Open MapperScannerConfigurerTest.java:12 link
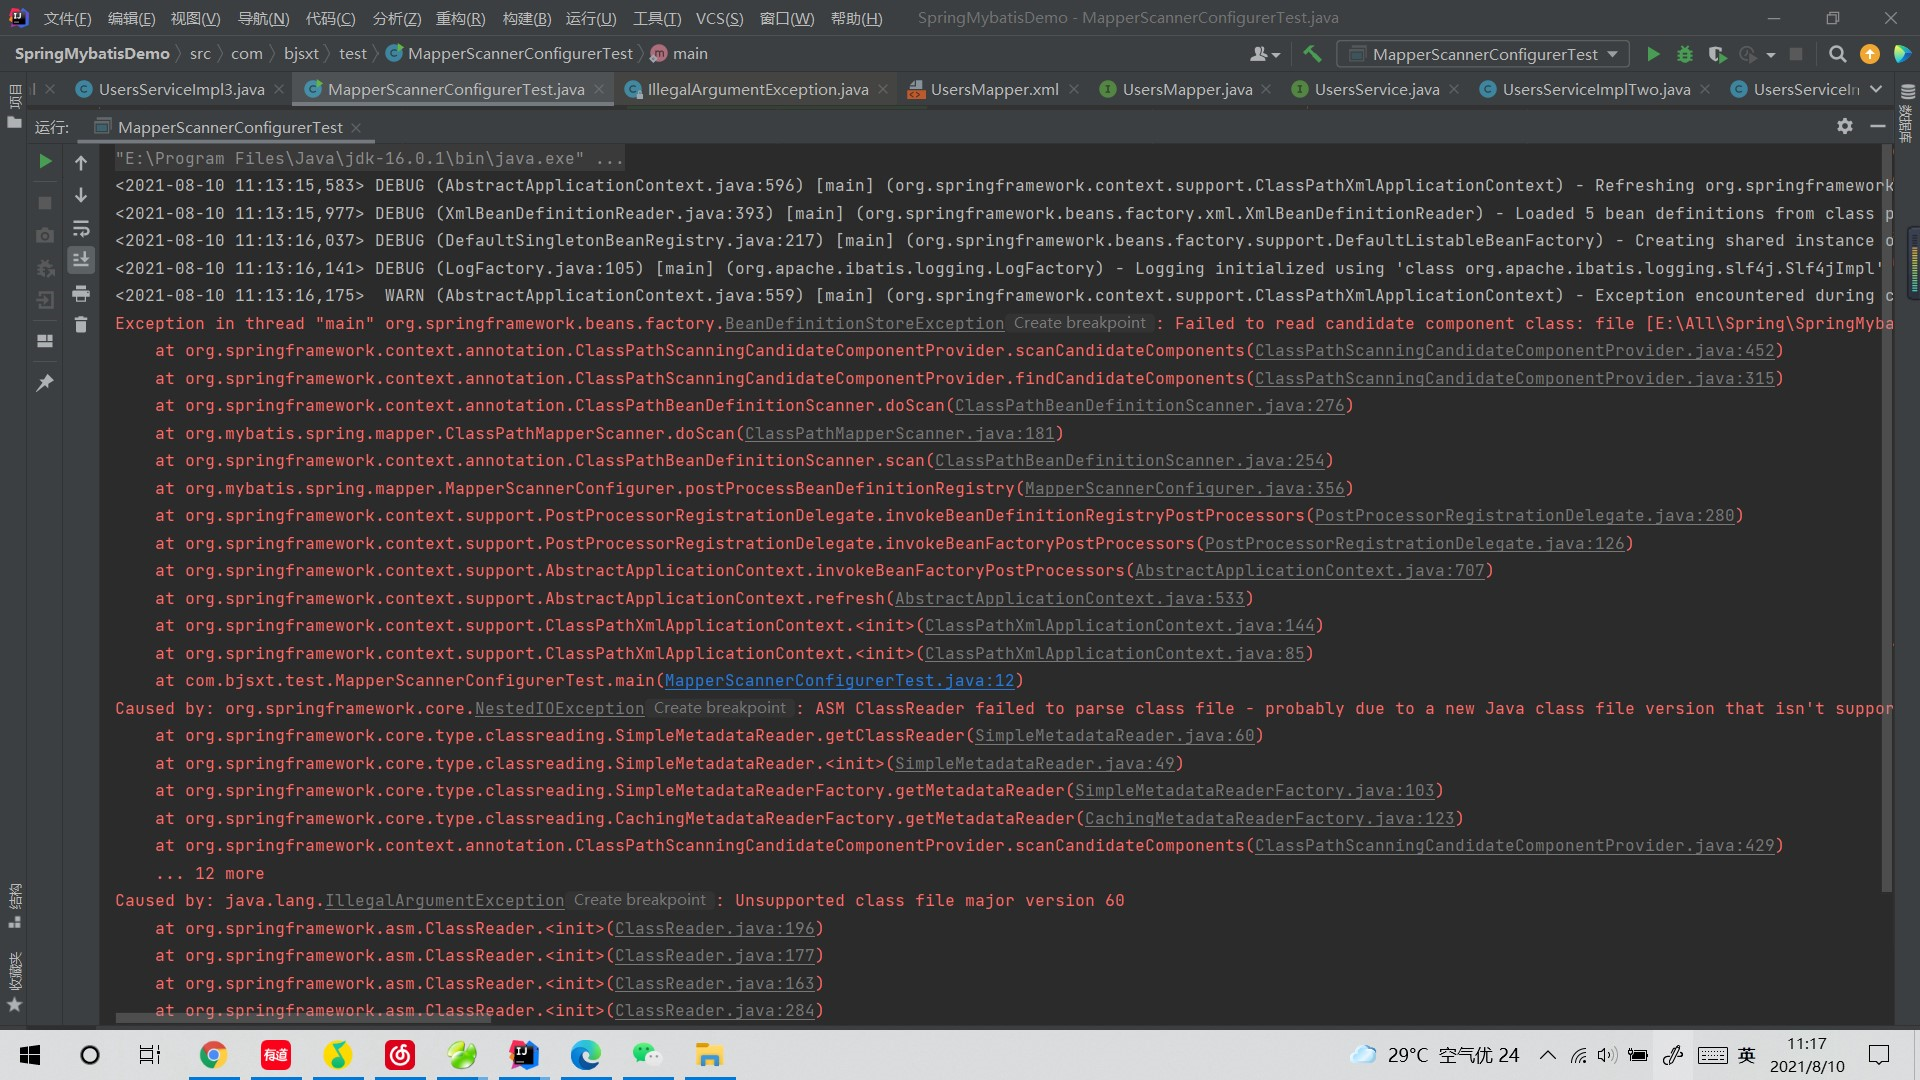The height and width of the screenshot is (1080, 1920). pyautogui.click(x=839, y=680)
